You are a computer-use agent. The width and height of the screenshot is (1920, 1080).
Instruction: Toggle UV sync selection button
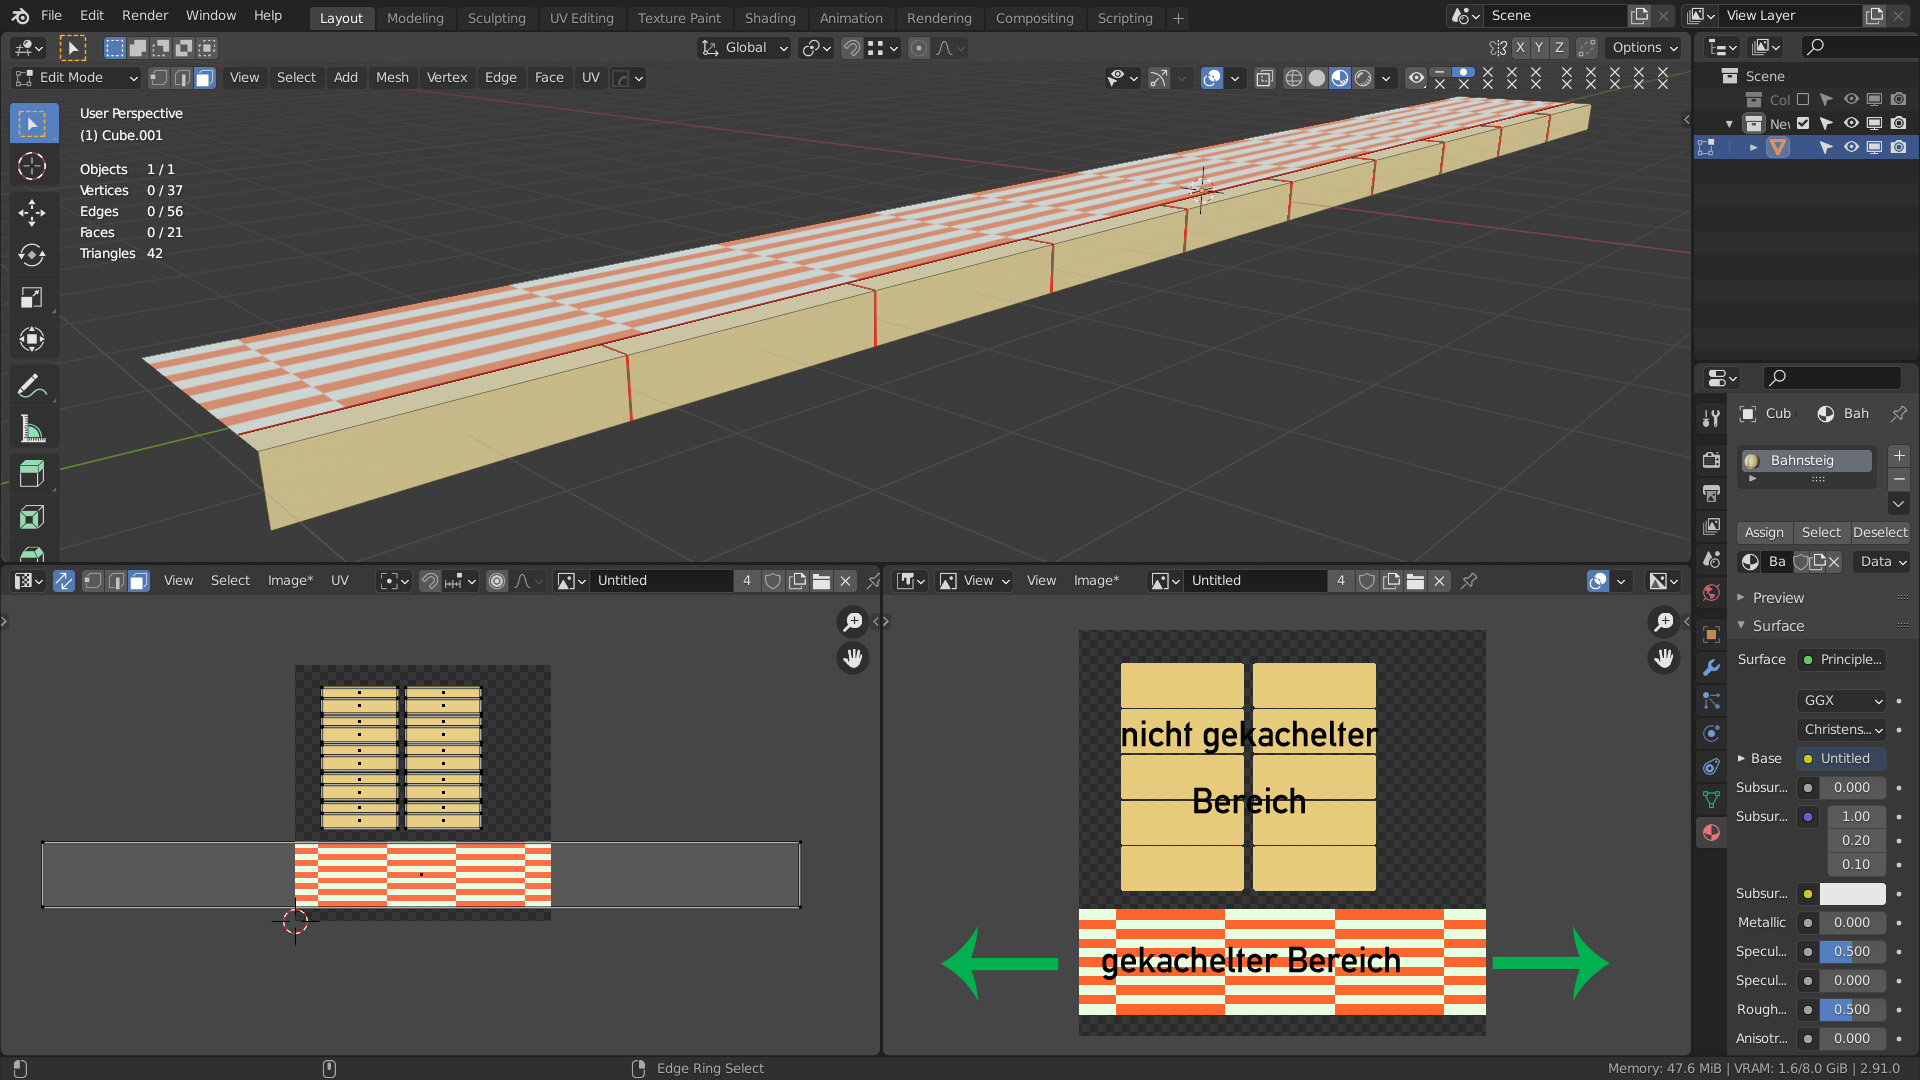pos(63,581)
